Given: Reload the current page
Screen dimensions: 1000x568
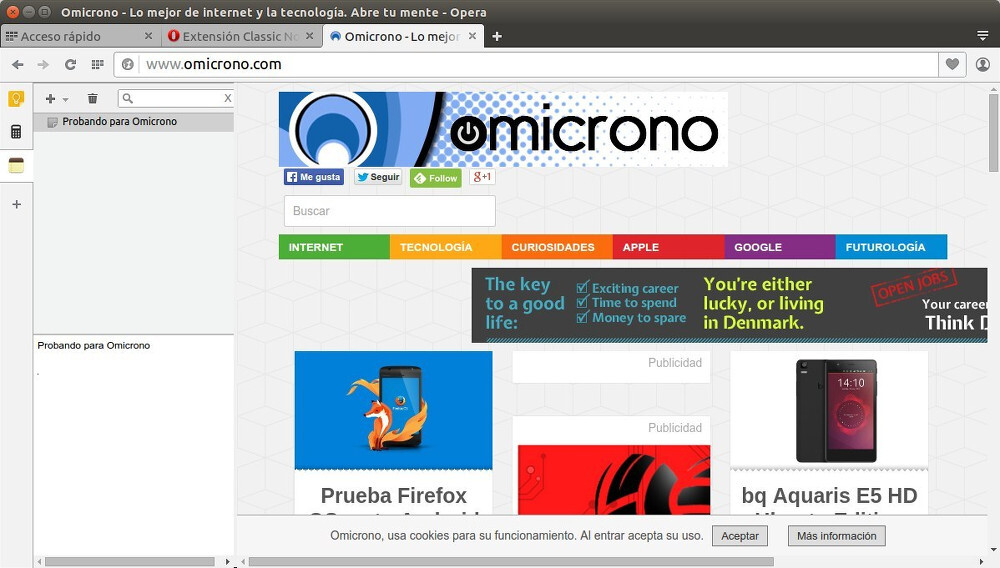Looking at the screenshot, I should [x=70, y=65].
